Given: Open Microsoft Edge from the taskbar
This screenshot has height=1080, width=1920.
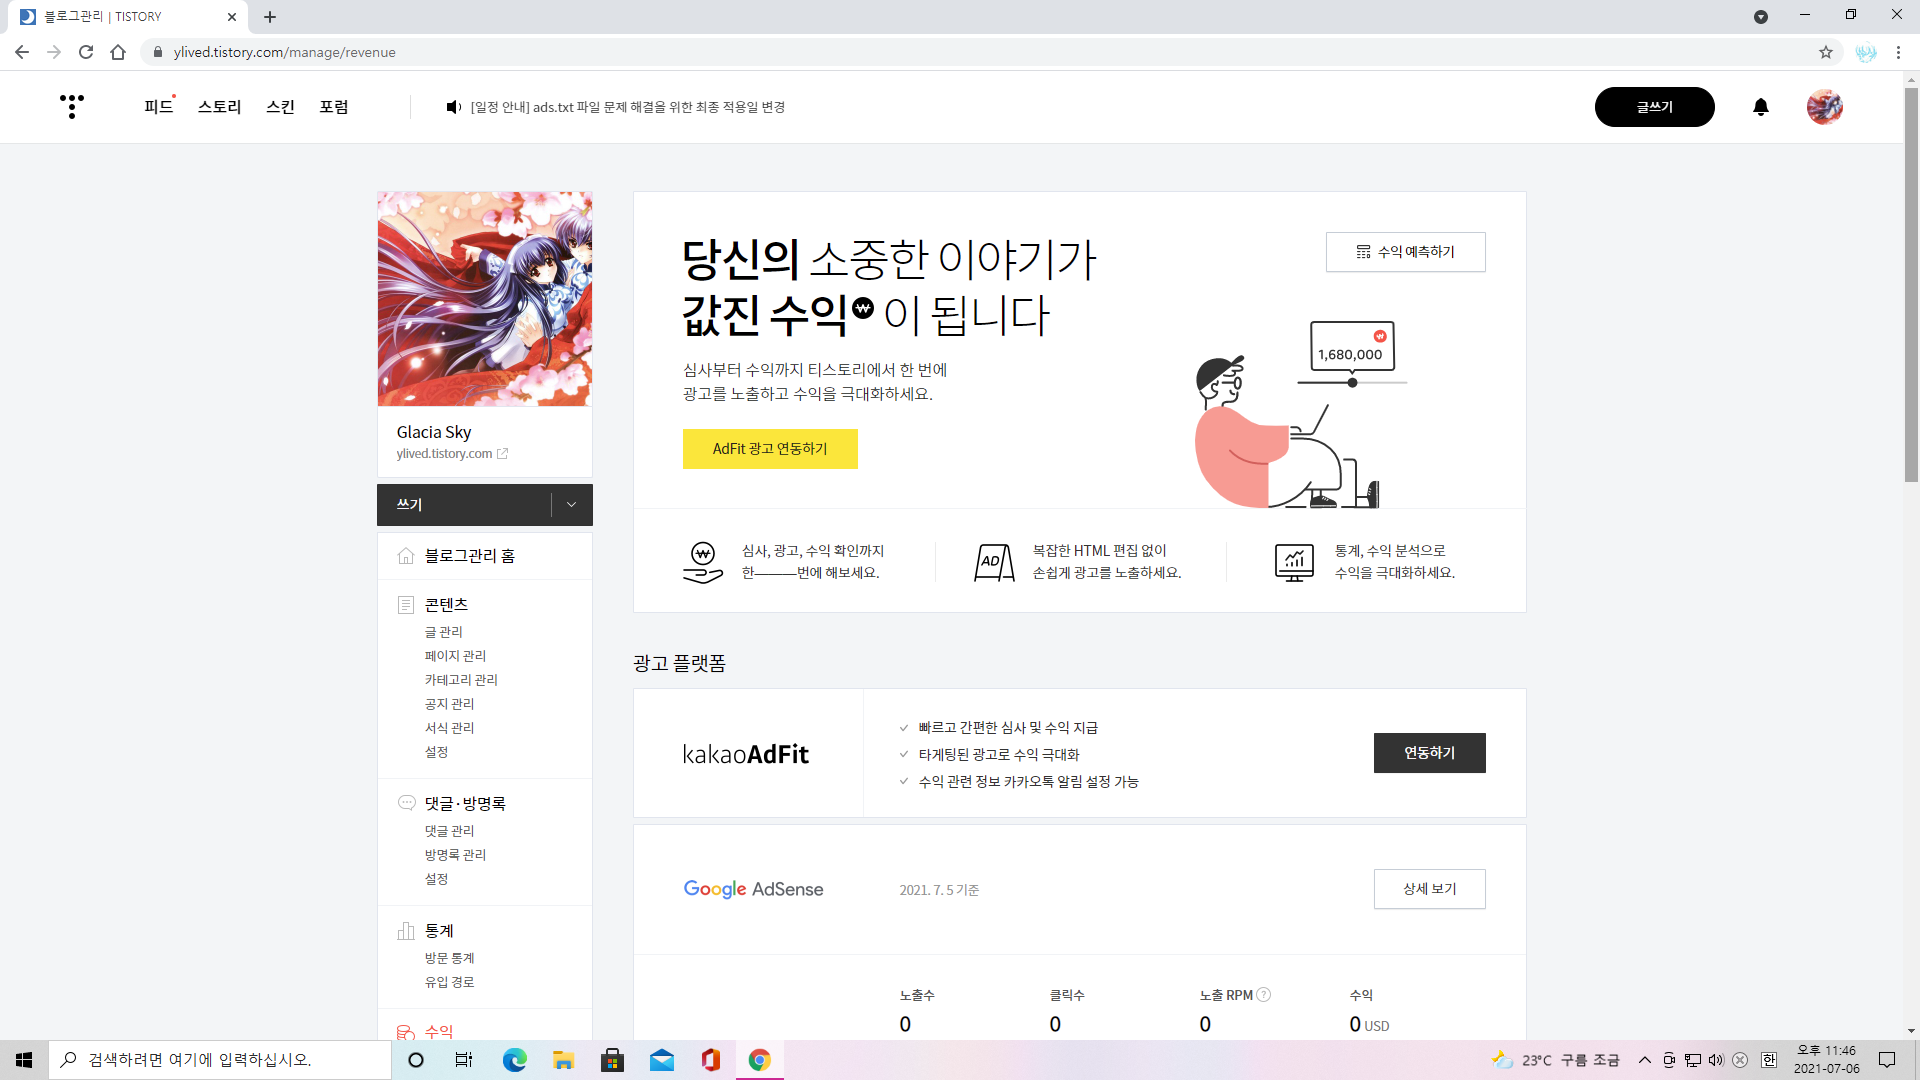Looking at the screenshot, I should [514, 1060].
